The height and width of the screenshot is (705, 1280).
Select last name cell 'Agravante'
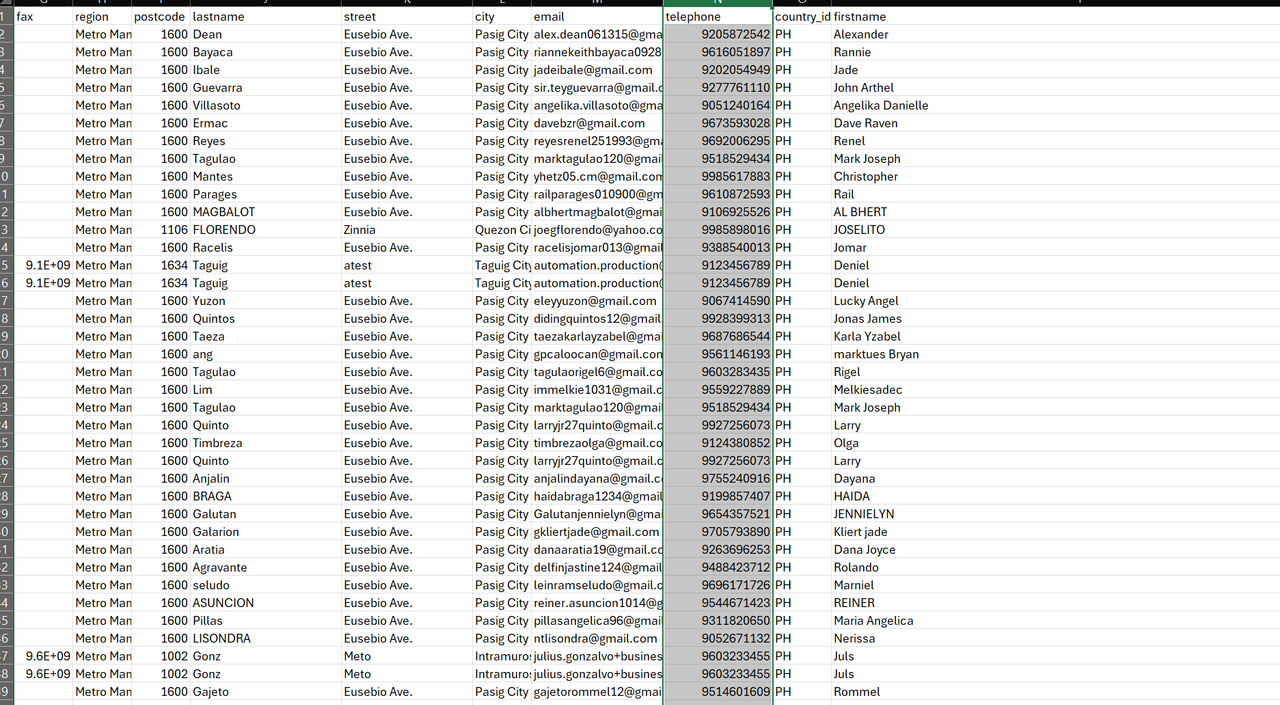click(265, 567)
